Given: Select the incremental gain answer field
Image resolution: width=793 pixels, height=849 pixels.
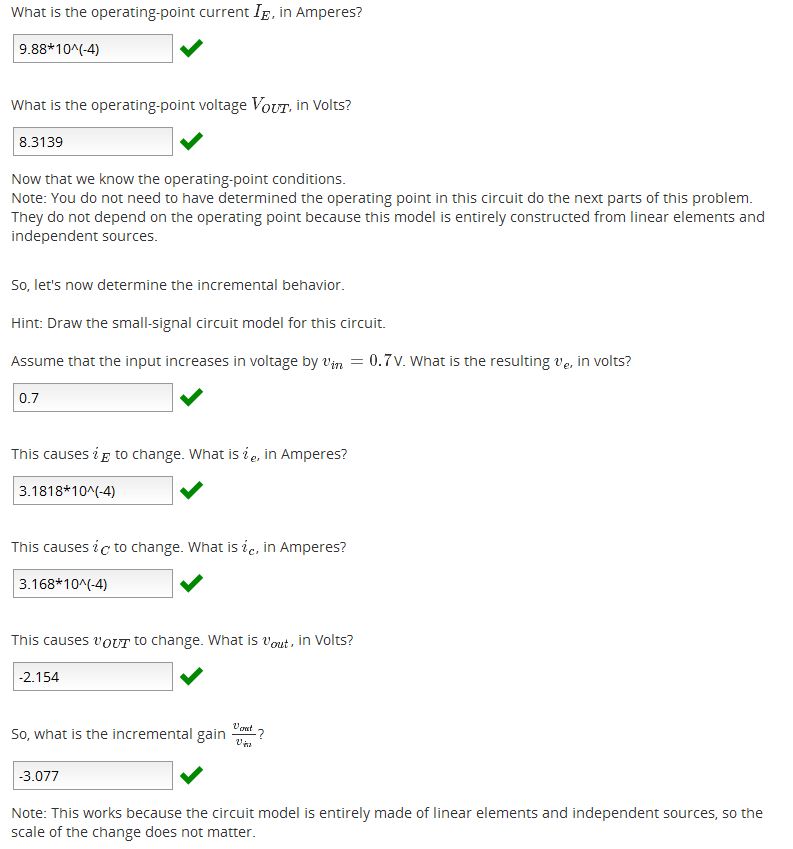Looking at the screenshot, I should 93,775.
